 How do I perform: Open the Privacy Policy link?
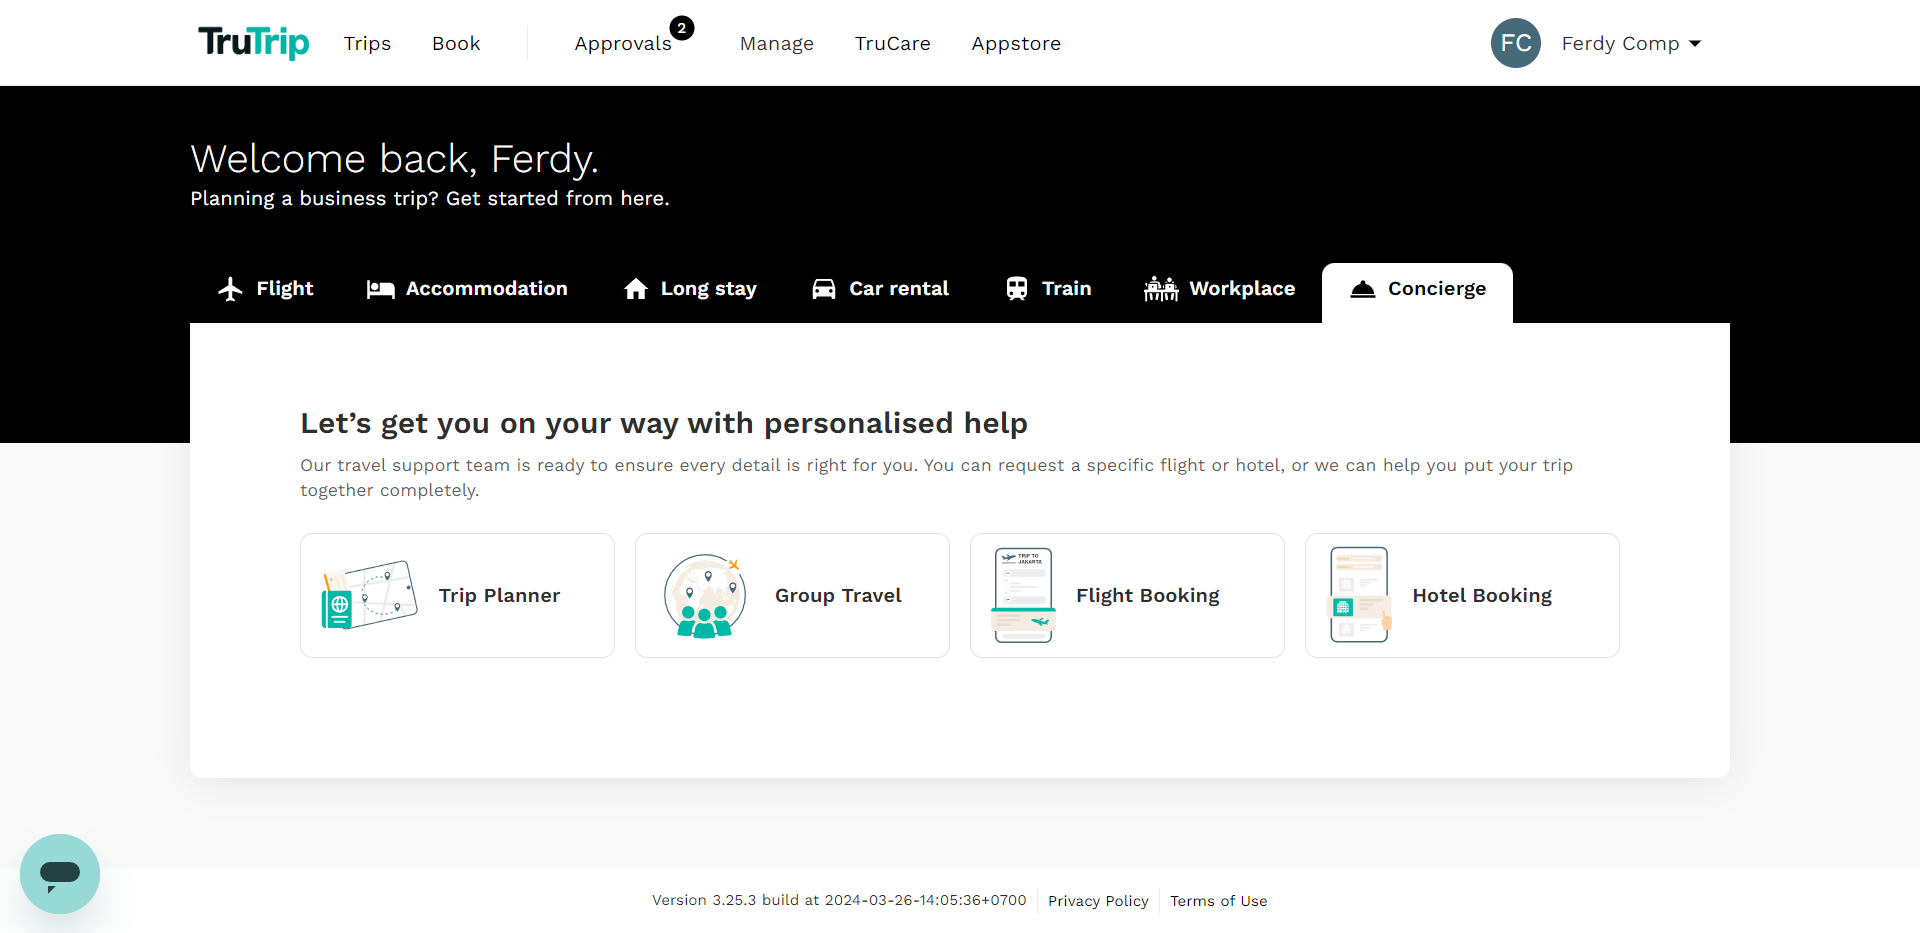(x=1098, y=901)
